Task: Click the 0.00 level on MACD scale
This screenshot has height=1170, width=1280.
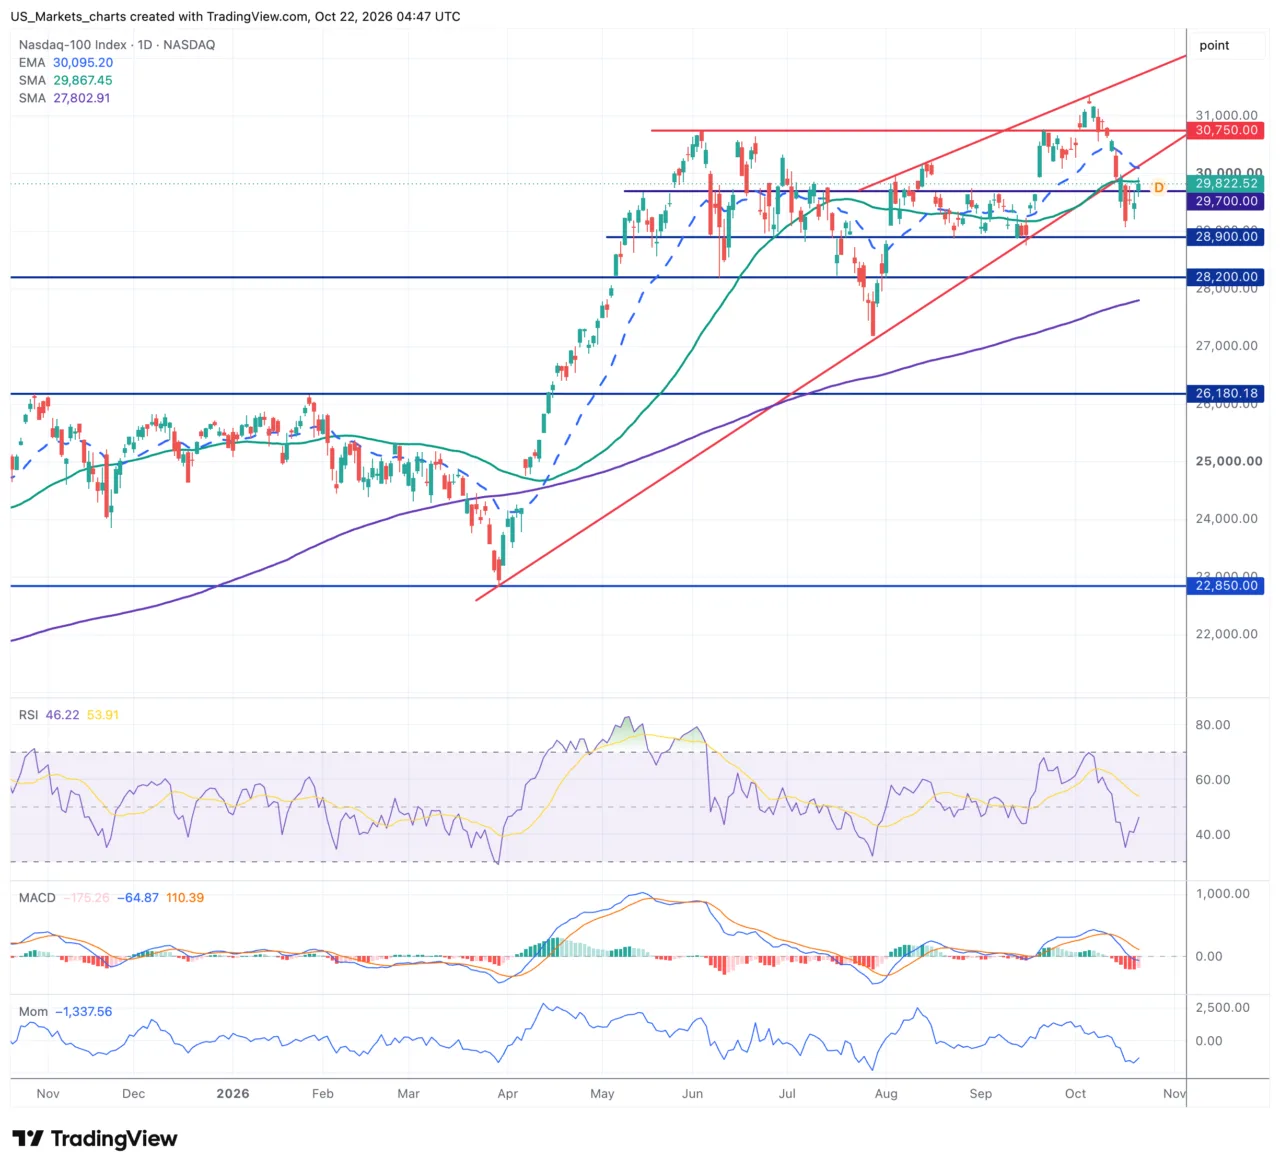Action: pos(1209,957)
